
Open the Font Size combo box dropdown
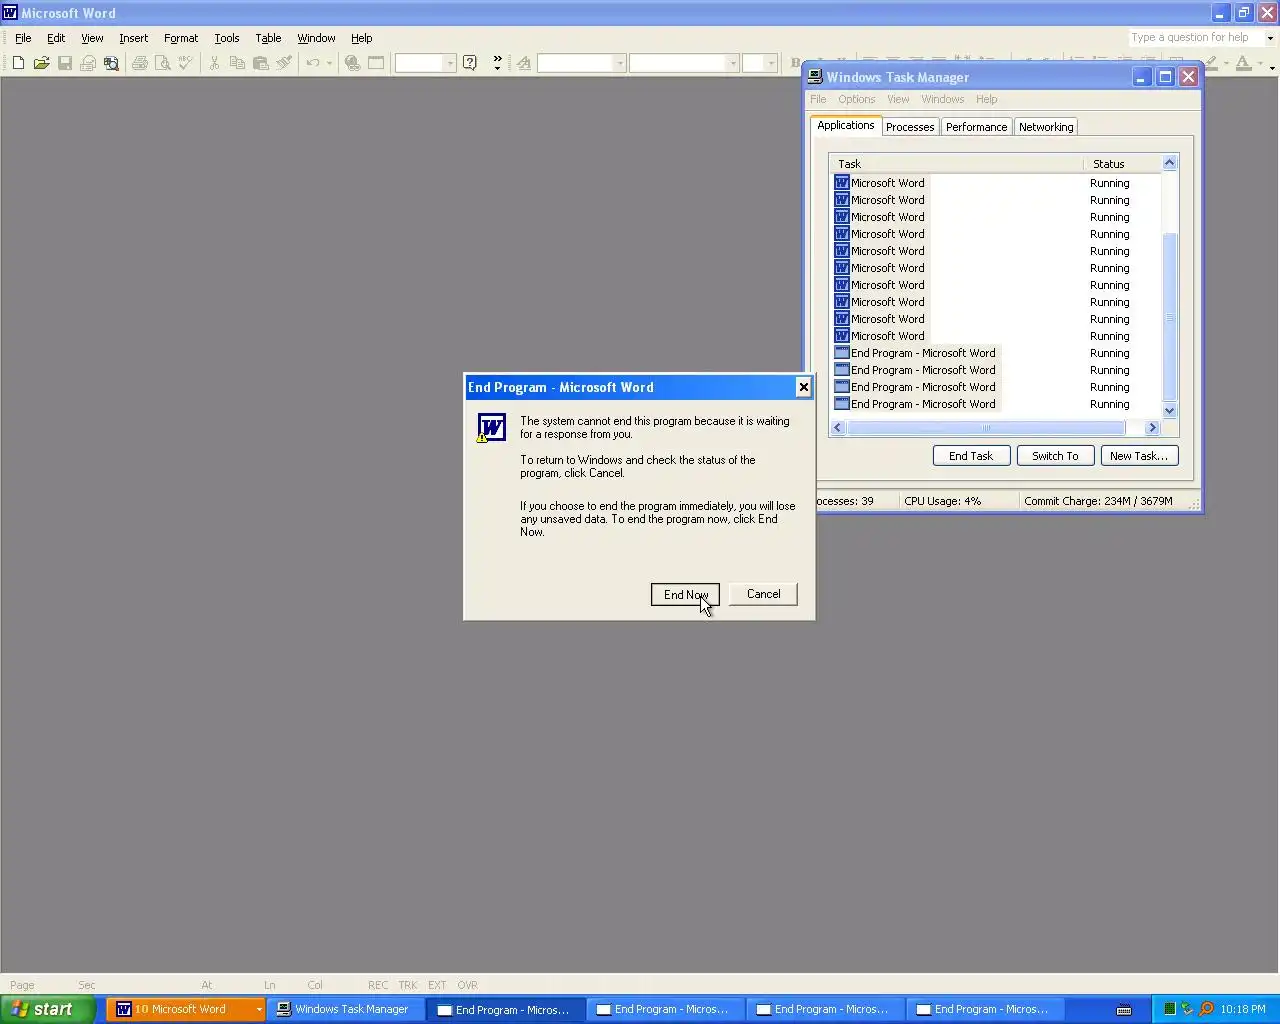pos(772,63)
